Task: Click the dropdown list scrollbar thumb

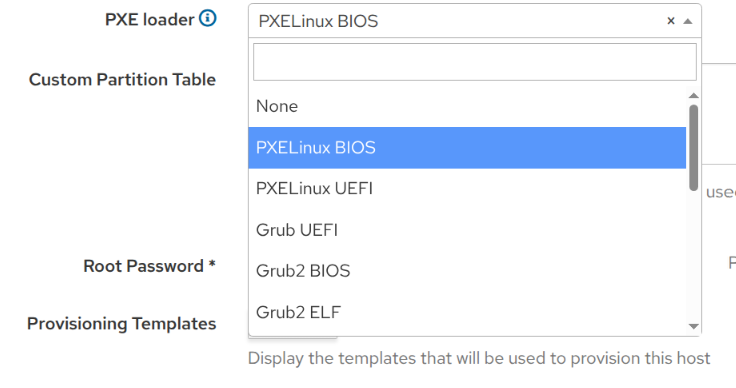Action: pos(693,147)
